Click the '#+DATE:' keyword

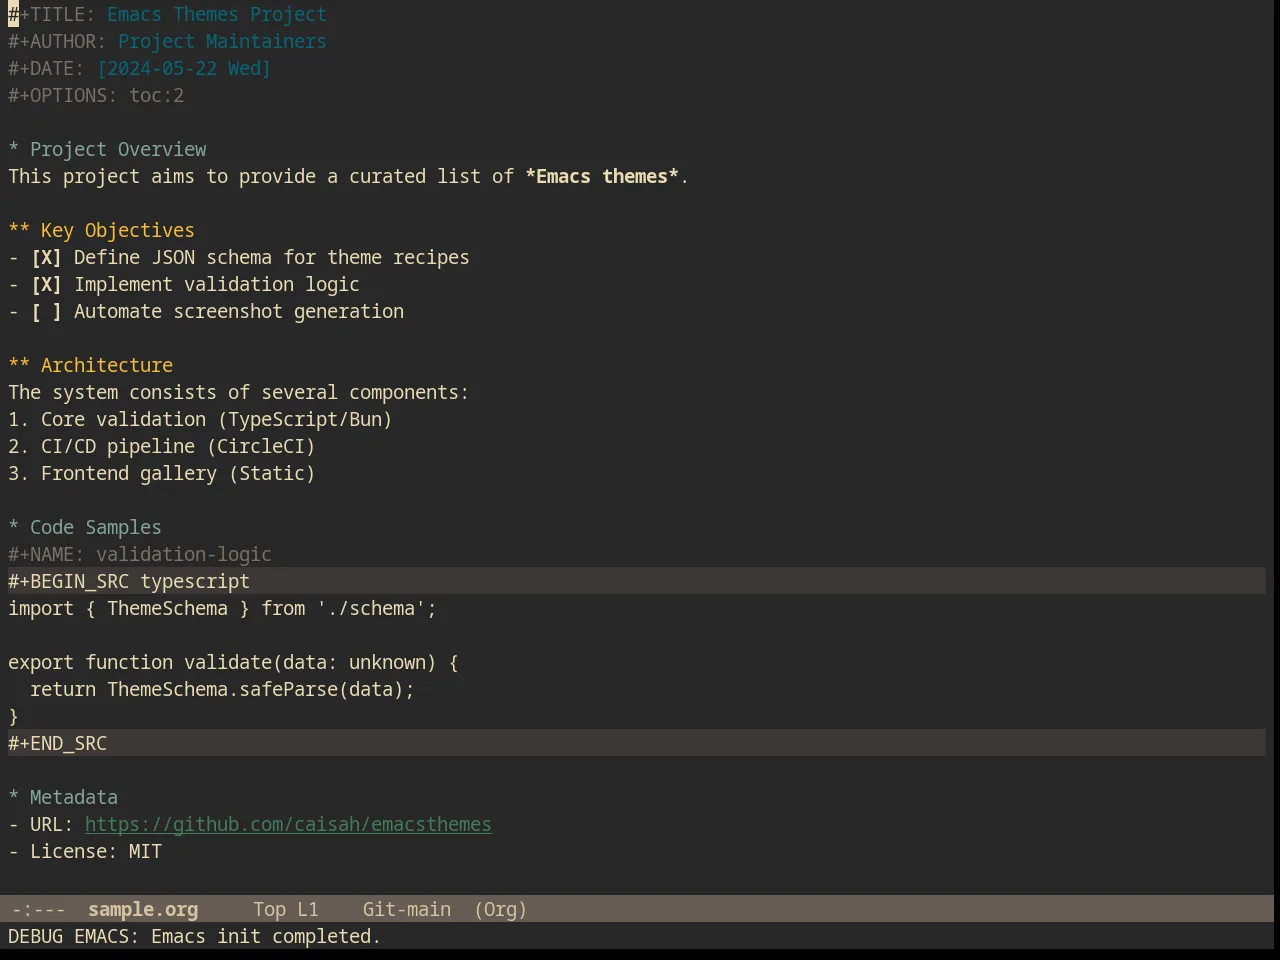coord(46,69)
